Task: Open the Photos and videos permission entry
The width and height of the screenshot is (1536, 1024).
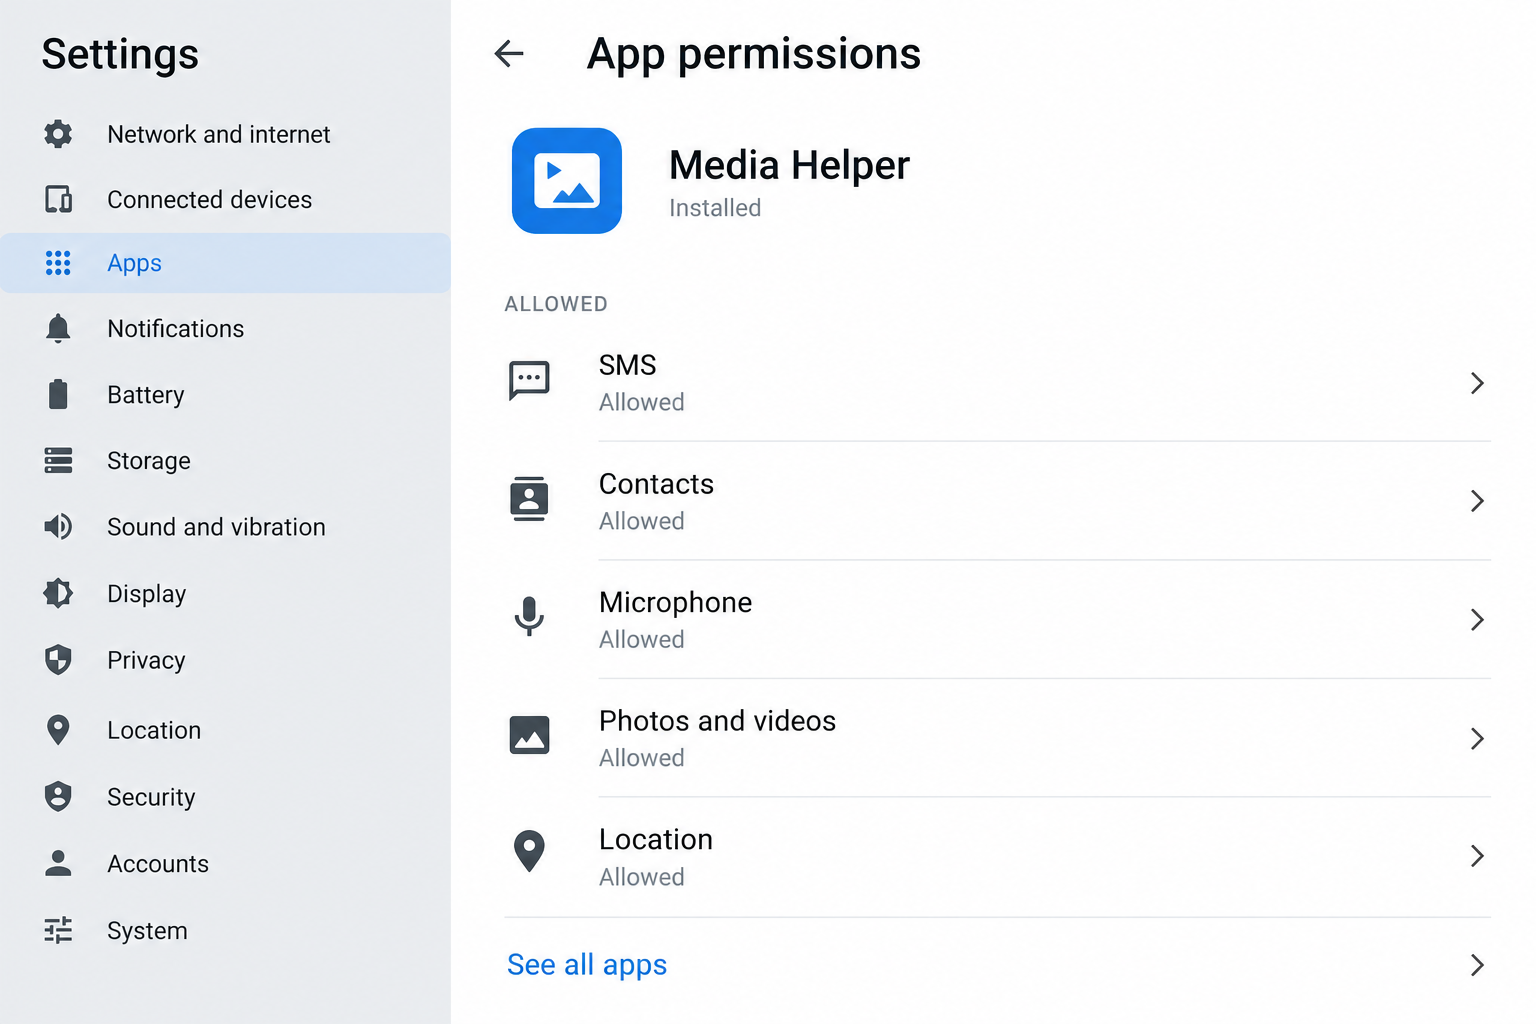Action: [997, 739]
